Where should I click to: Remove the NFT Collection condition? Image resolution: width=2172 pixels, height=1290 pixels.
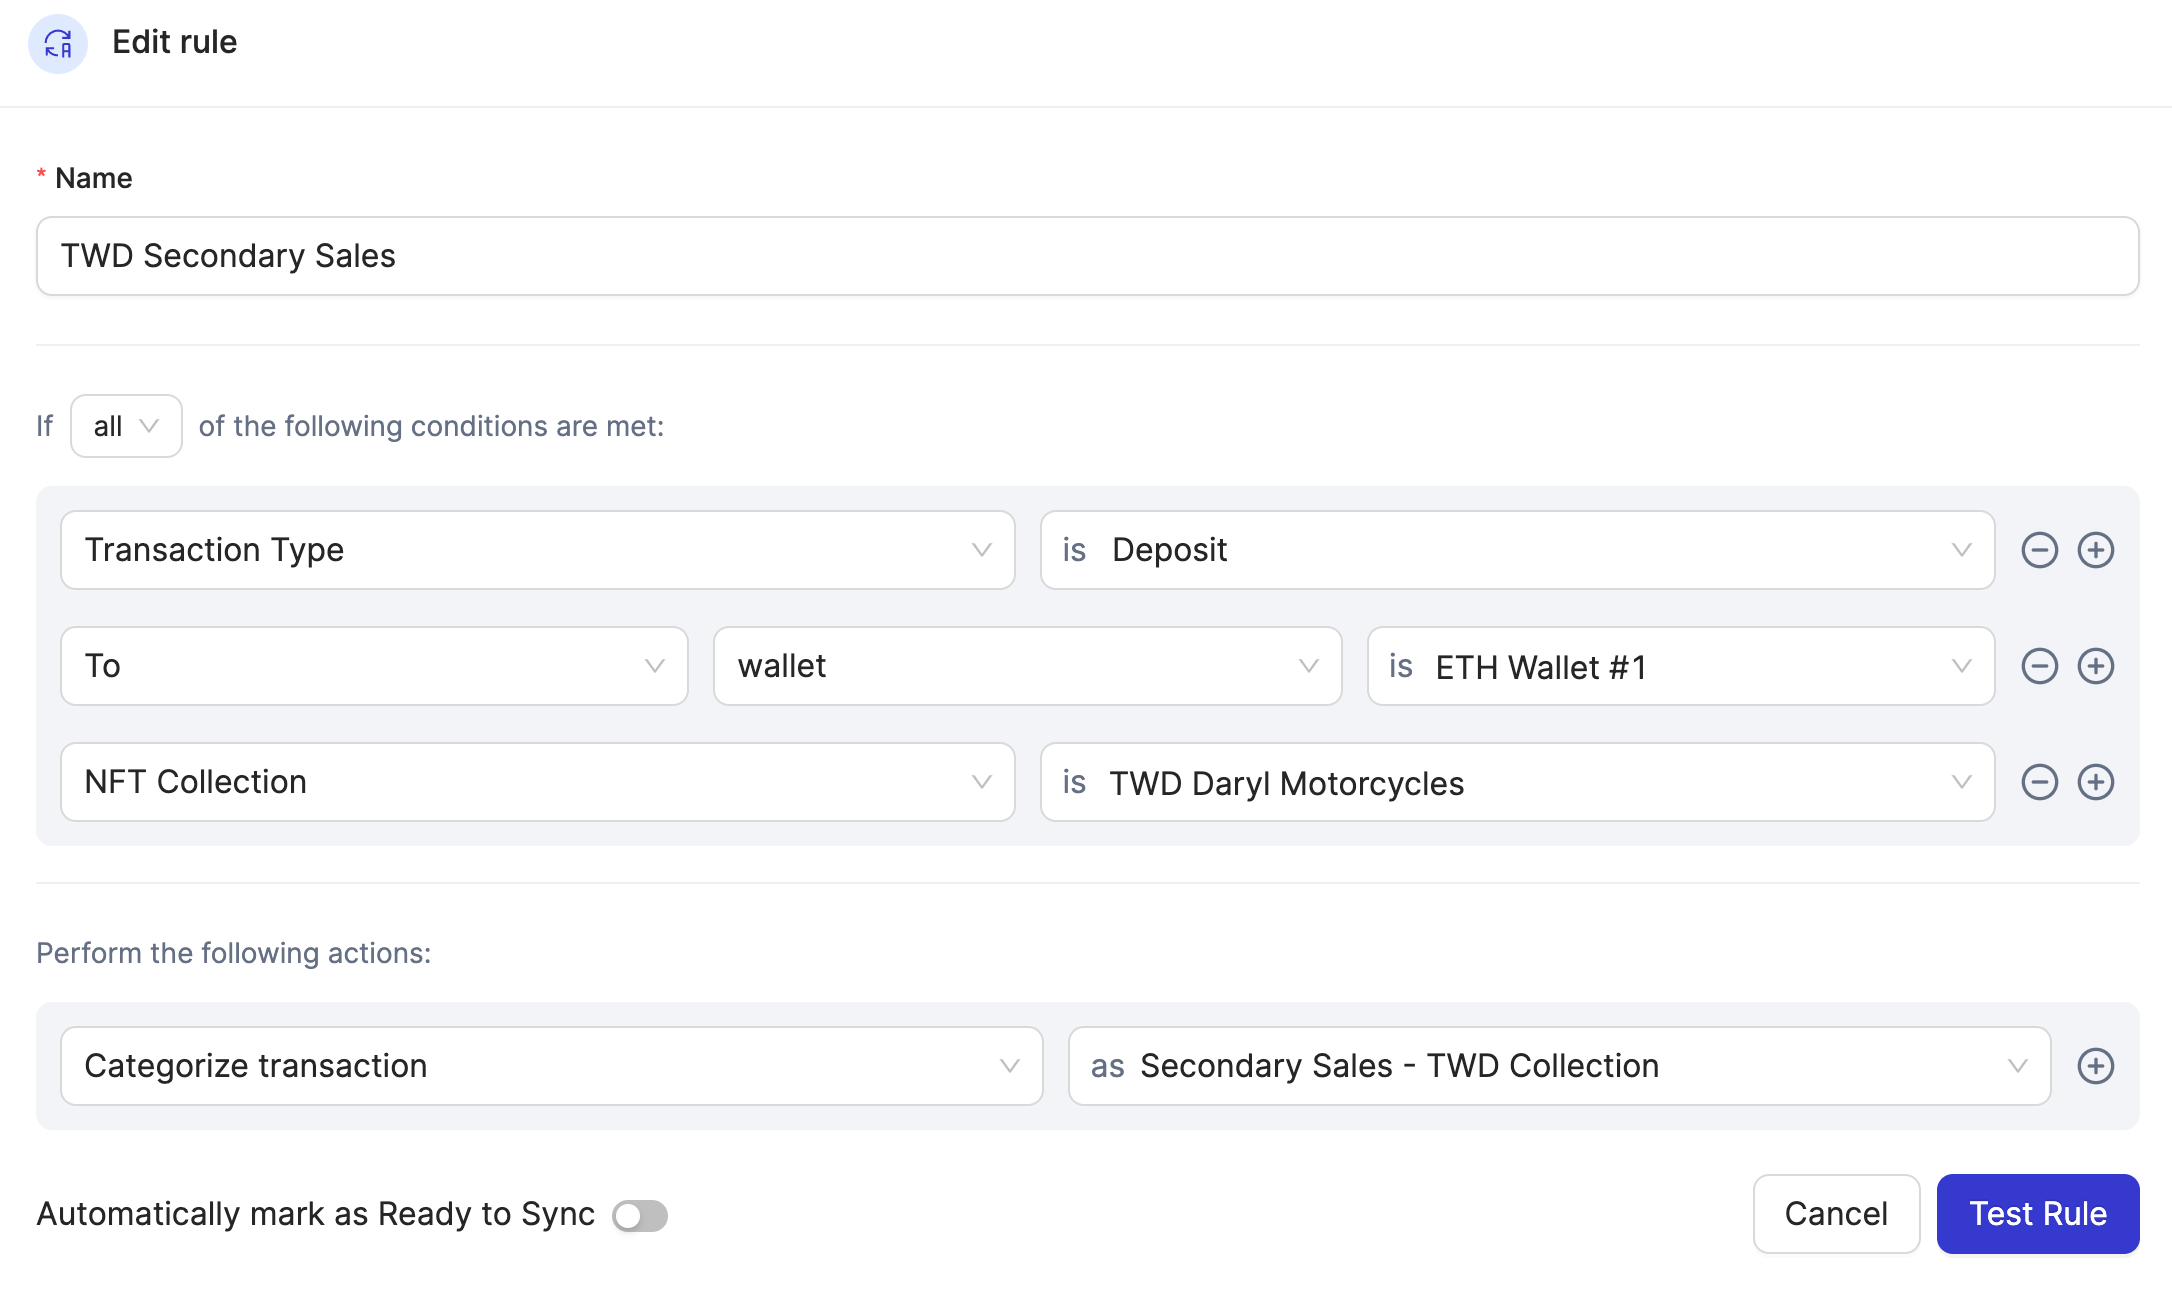point(2039,782)
